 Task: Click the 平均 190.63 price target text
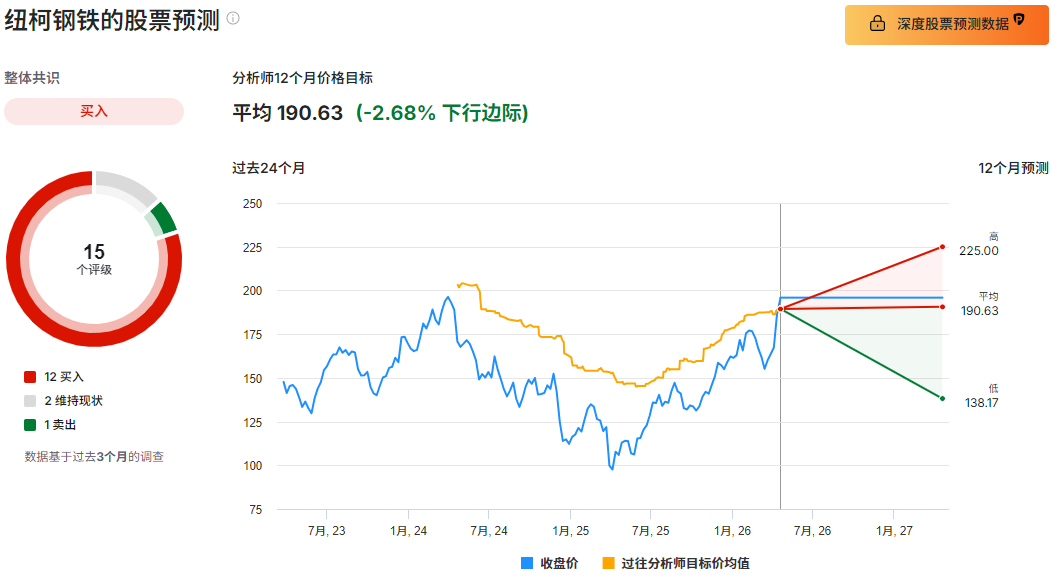pyautogui.click(x=288, y=113)
